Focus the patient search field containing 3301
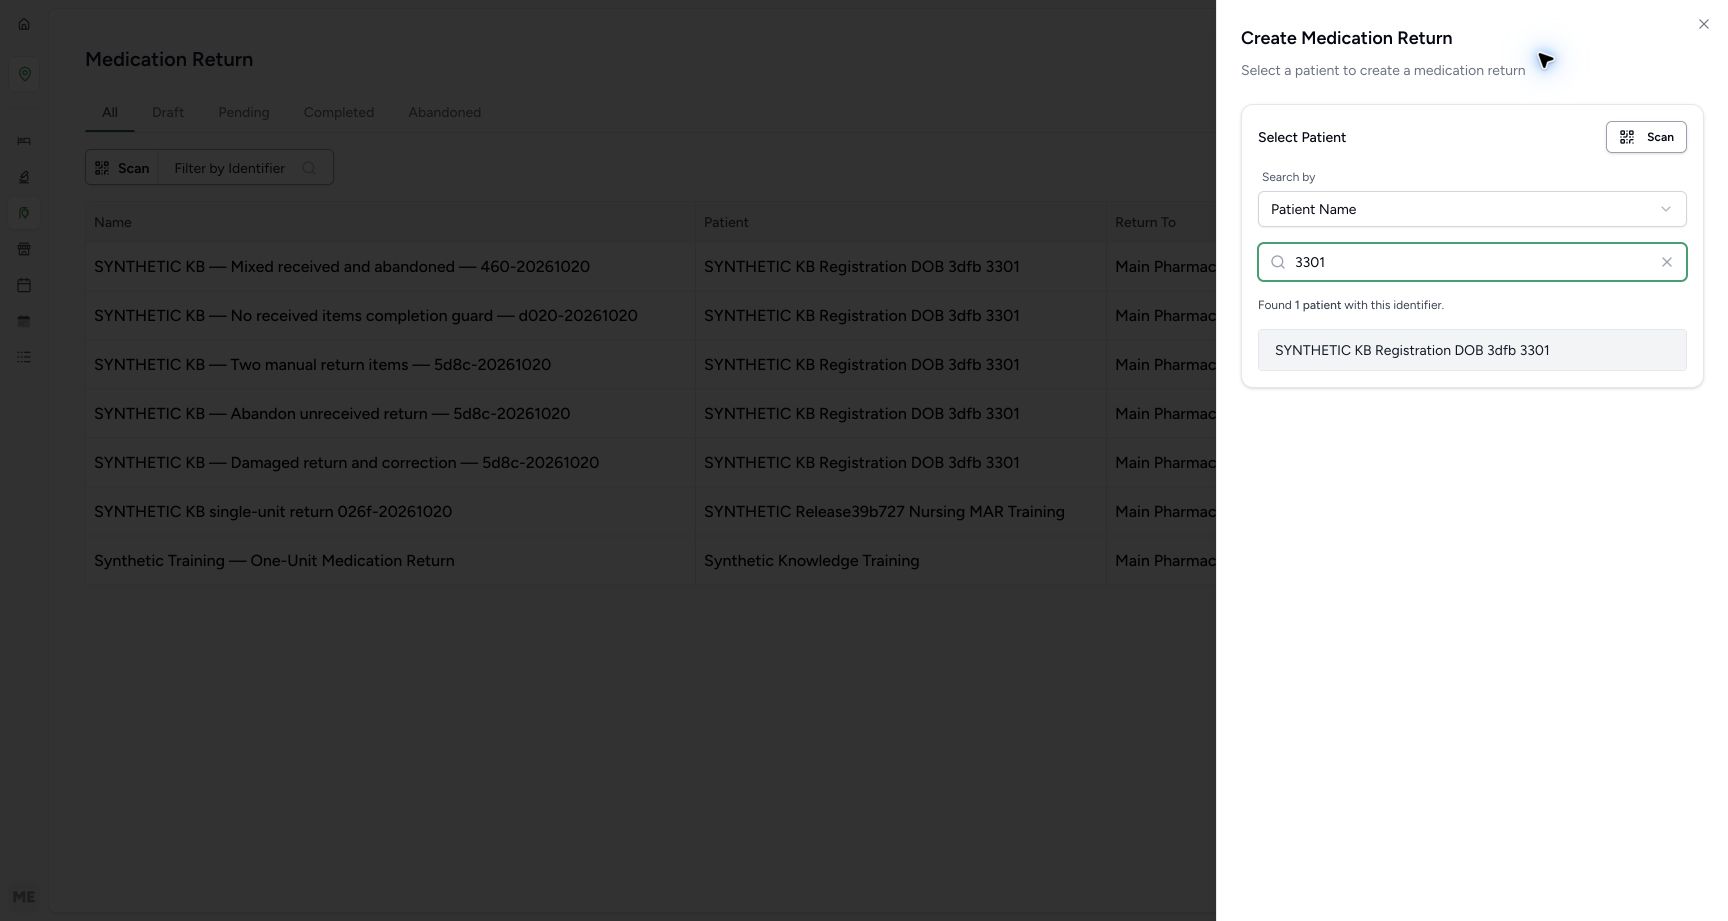 pyautogui.click(x=1472, y=262)
